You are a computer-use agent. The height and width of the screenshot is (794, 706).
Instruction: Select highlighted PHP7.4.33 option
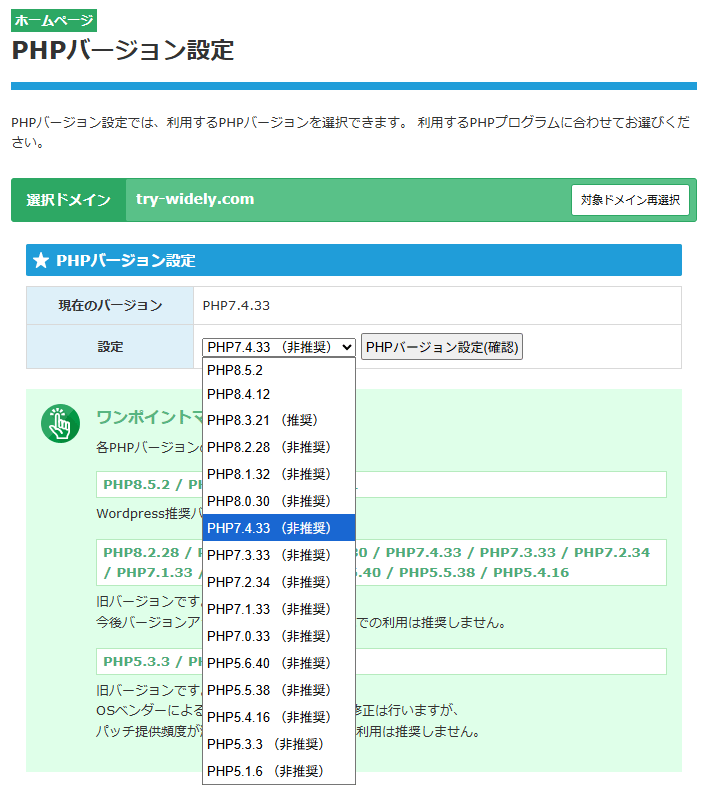pos(278,528)
